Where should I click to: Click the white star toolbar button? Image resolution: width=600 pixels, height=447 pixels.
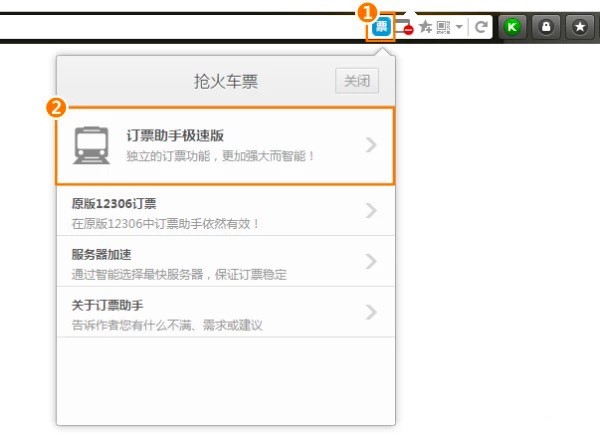[580, 27]
